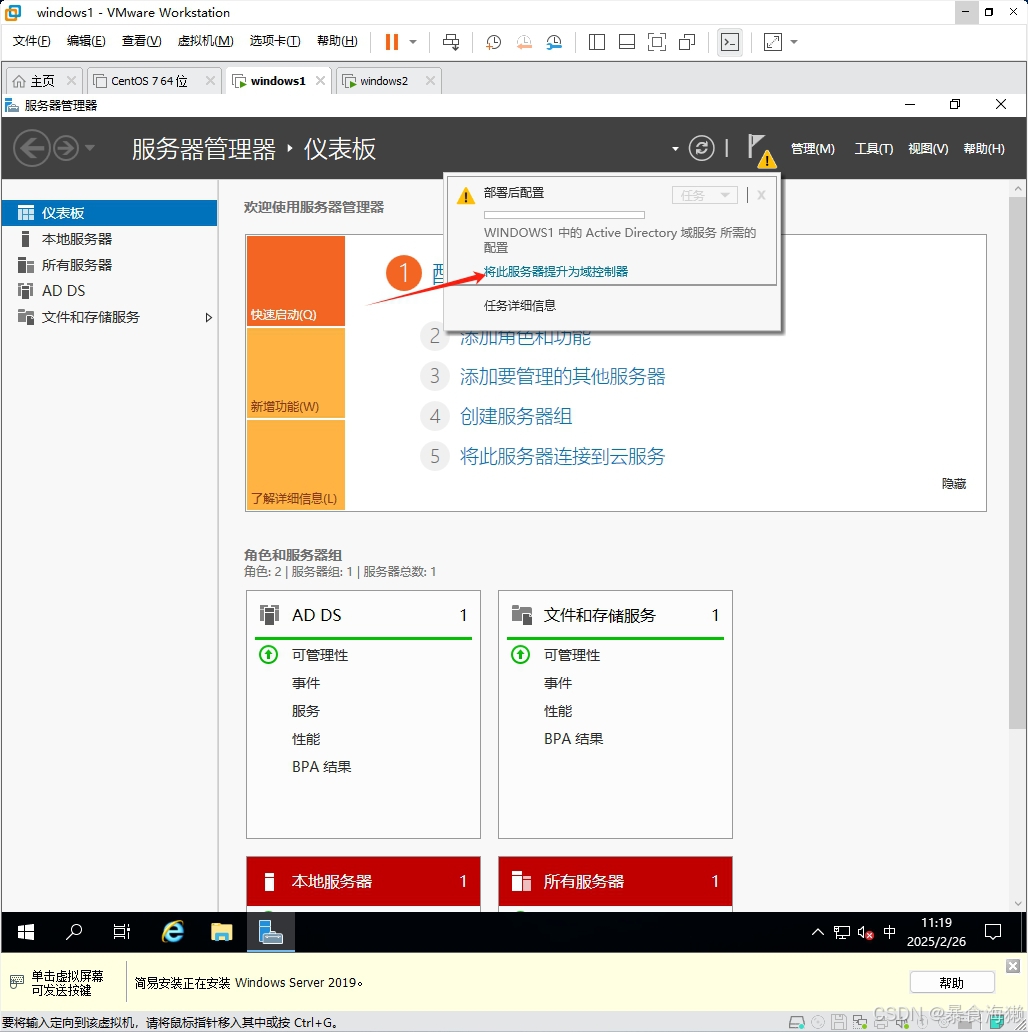
Task: Click 添加要管理的其他服务器 link
Action: 563,376
